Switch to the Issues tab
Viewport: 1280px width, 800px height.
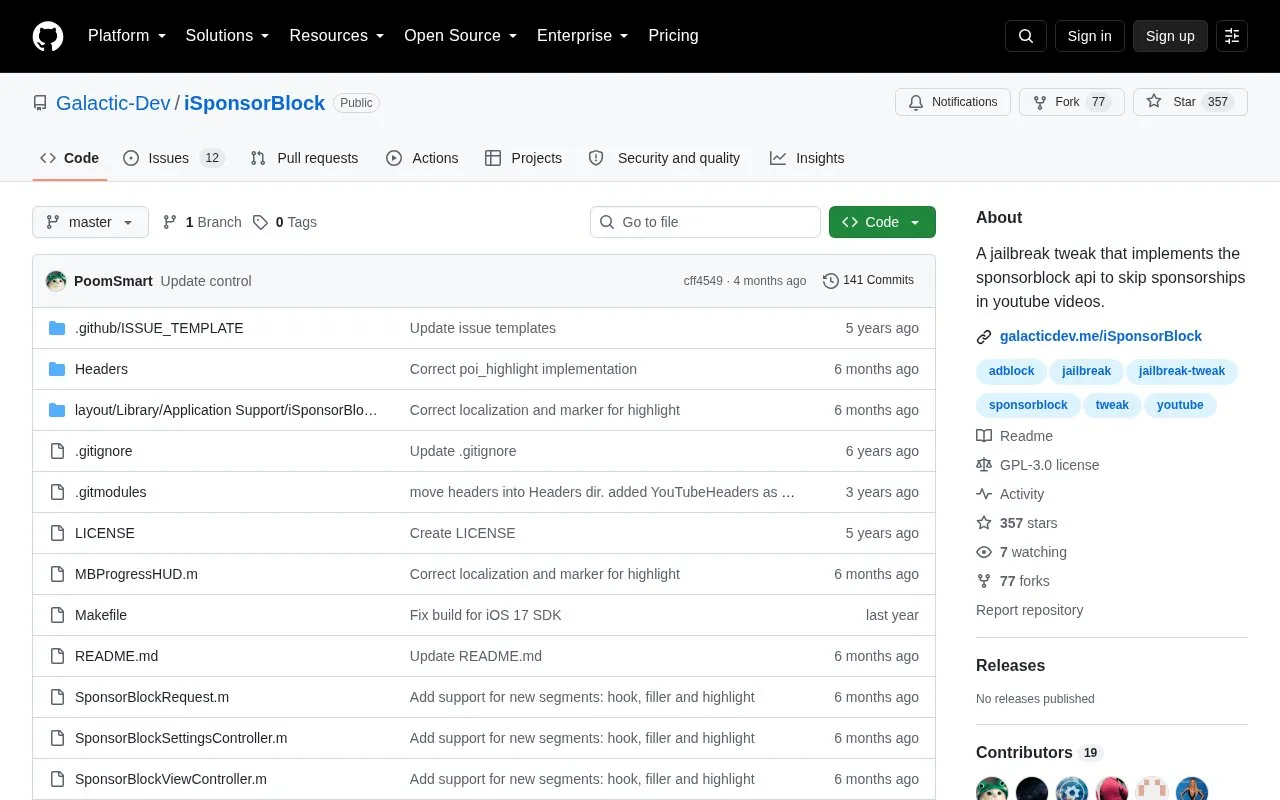[174, 158]
